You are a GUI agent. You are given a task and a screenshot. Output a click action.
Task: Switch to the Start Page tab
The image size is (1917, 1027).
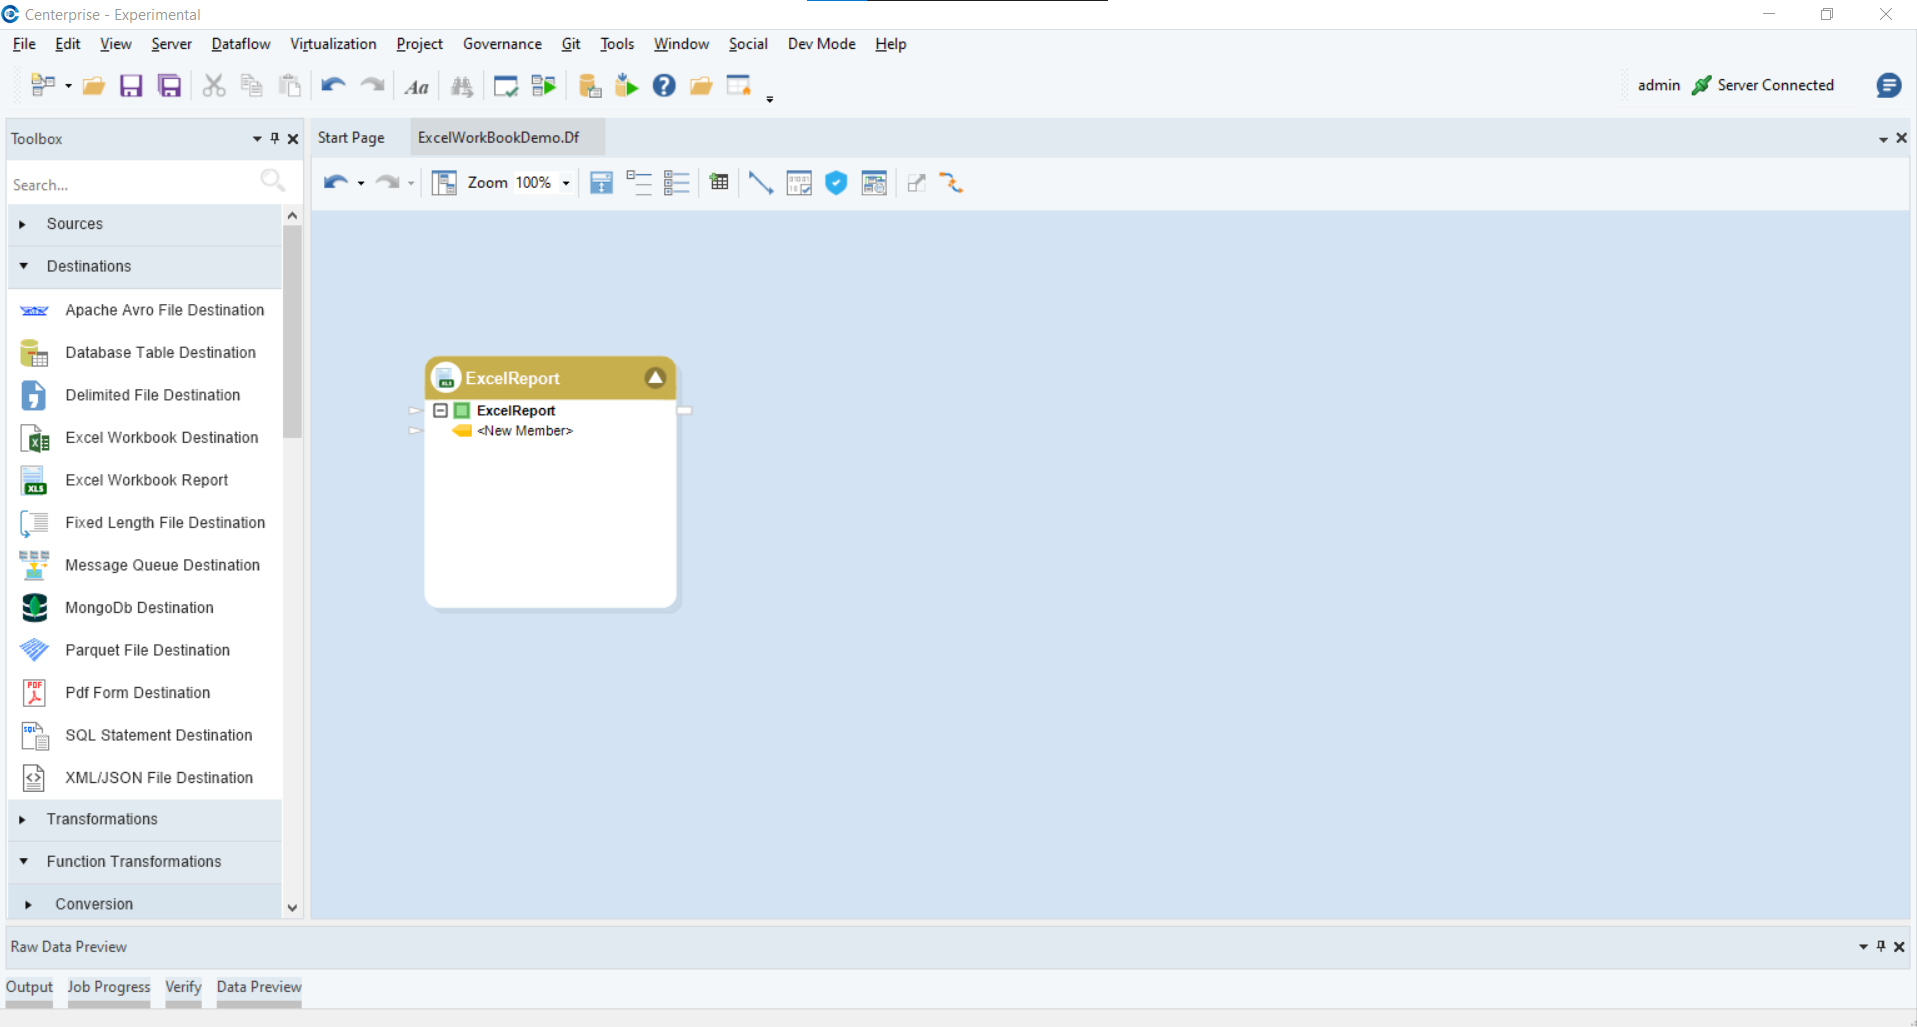tap(351, 138)
